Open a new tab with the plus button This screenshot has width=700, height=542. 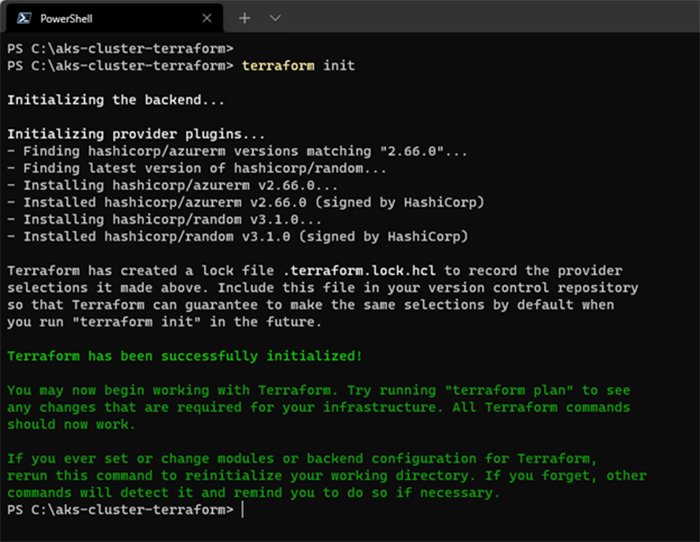coord(245,18)
